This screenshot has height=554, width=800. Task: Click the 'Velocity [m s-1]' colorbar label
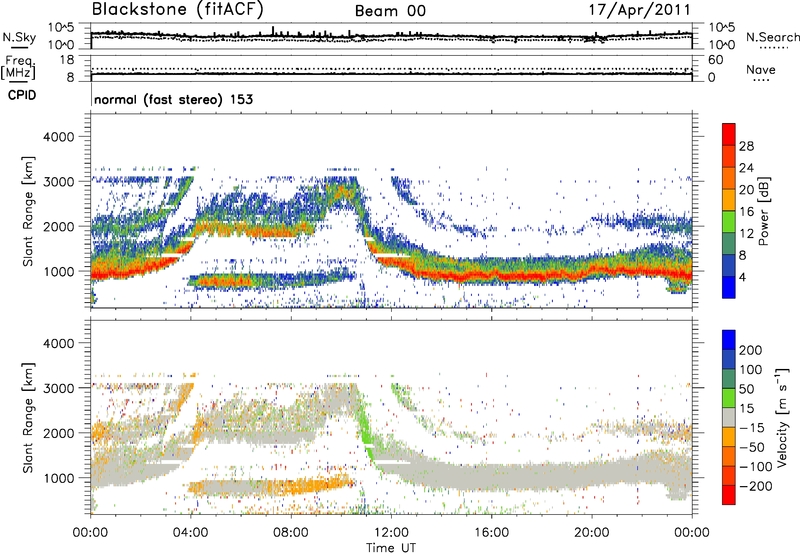[782, 417]
